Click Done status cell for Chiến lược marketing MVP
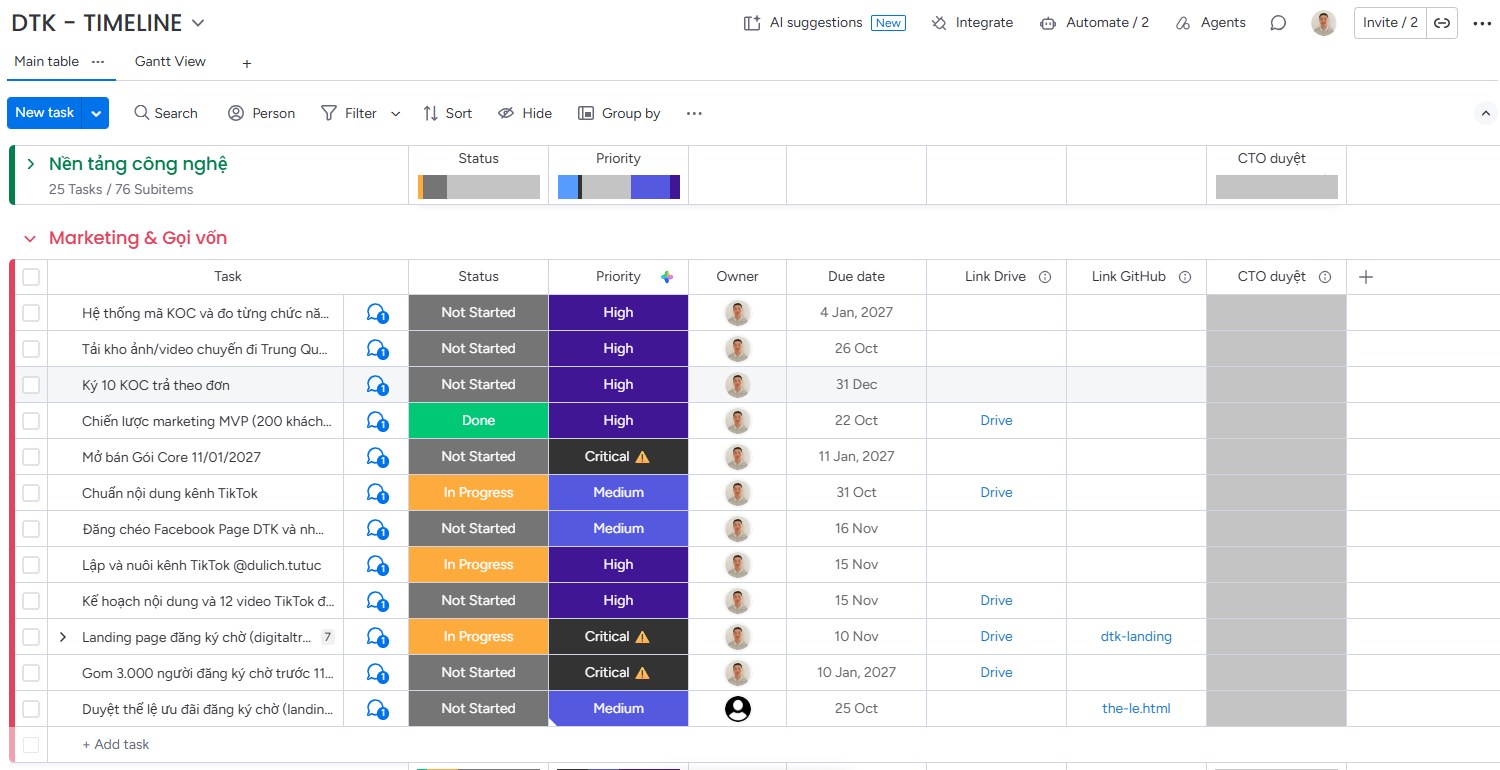The height and width of the screenshot is (770, 1500). (478, 421)
